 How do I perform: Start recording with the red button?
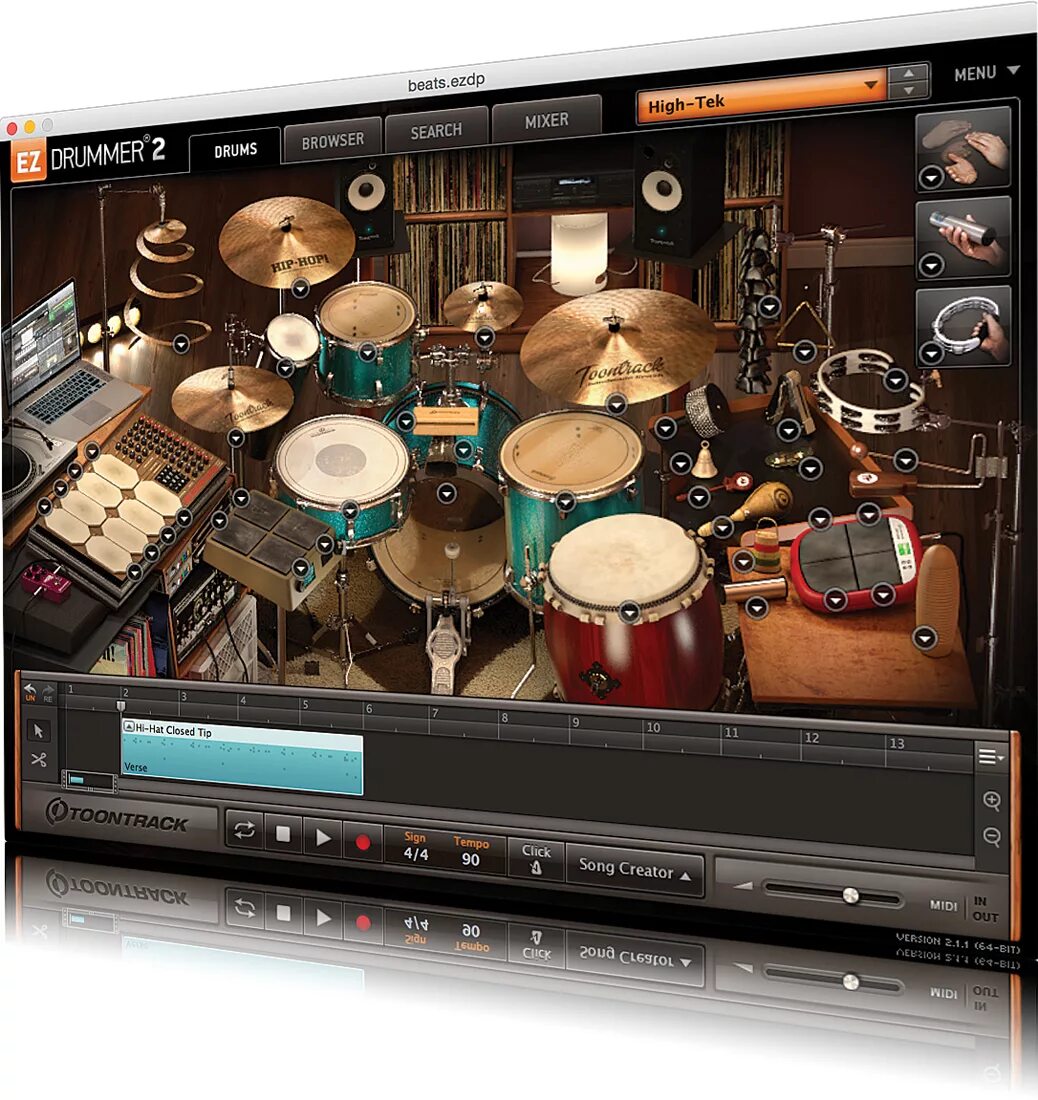coord(363,842)
